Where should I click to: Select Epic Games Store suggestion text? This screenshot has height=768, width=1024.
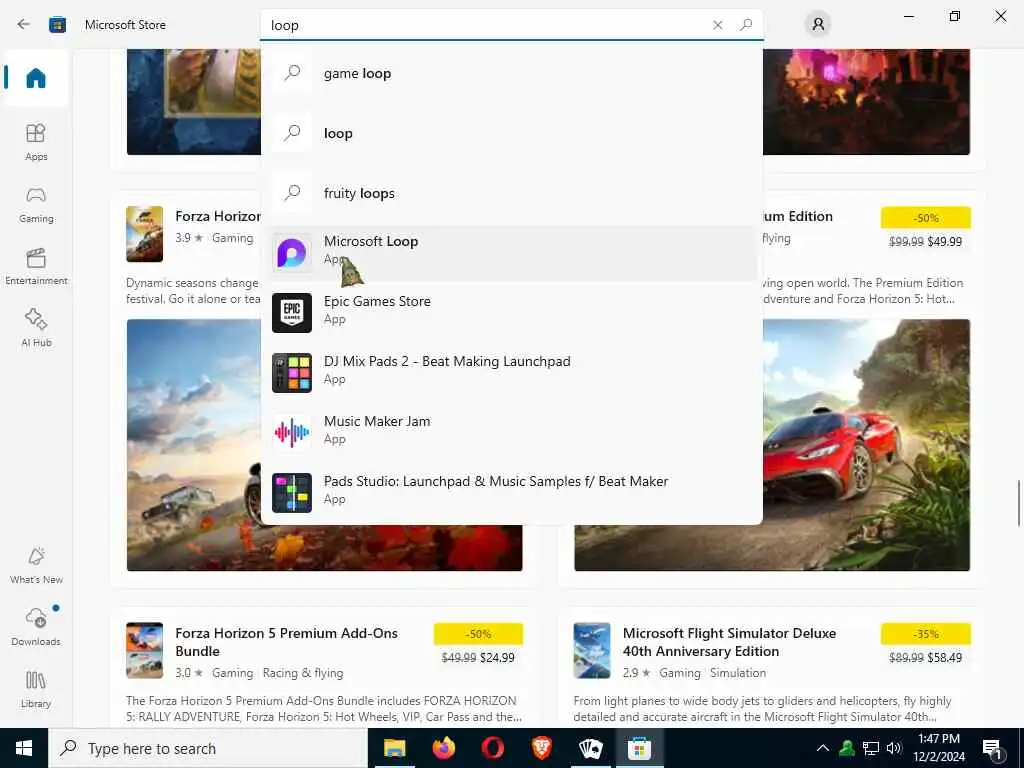point(377,302)
